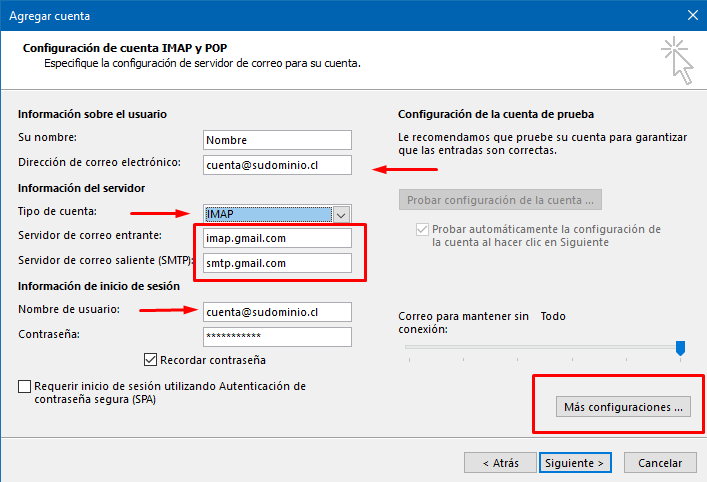
Task: Cancel the account setup dialog
Action: click(x=660, y=463)
